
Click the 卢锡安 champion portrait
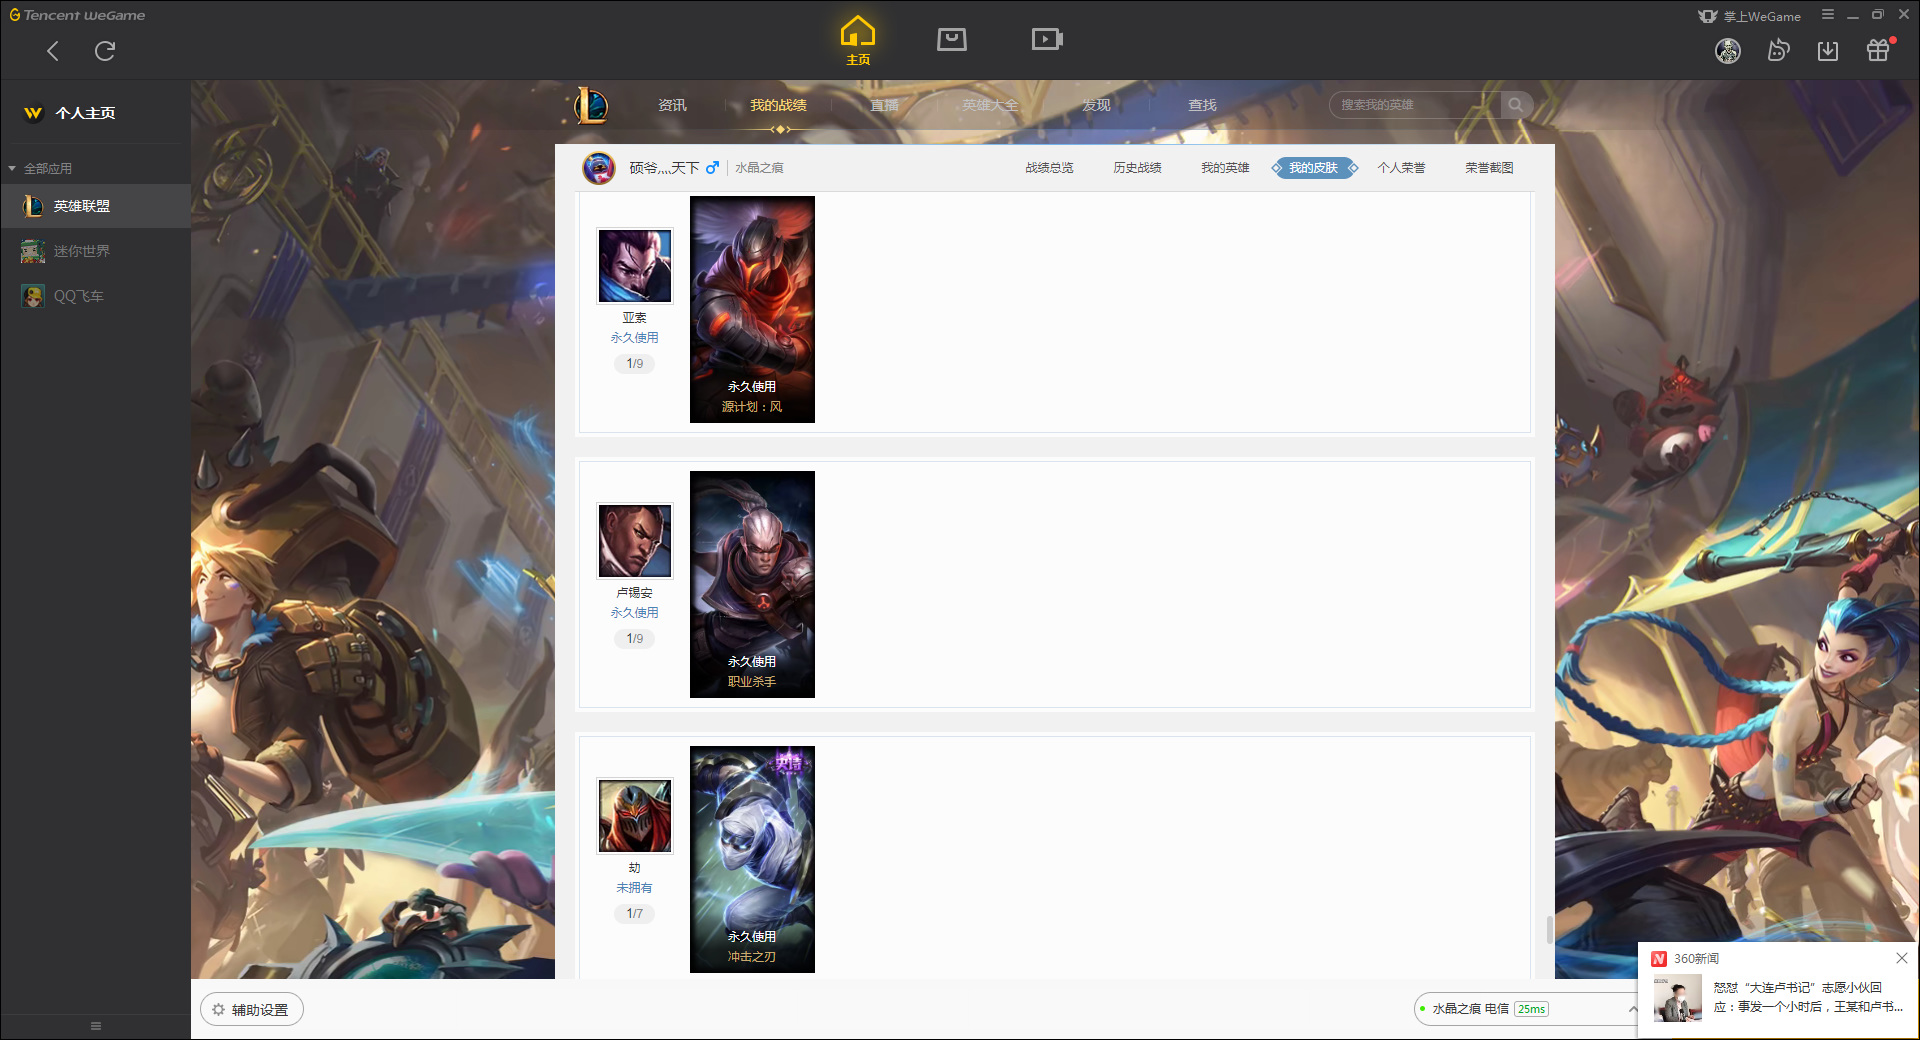click(635, 541)
